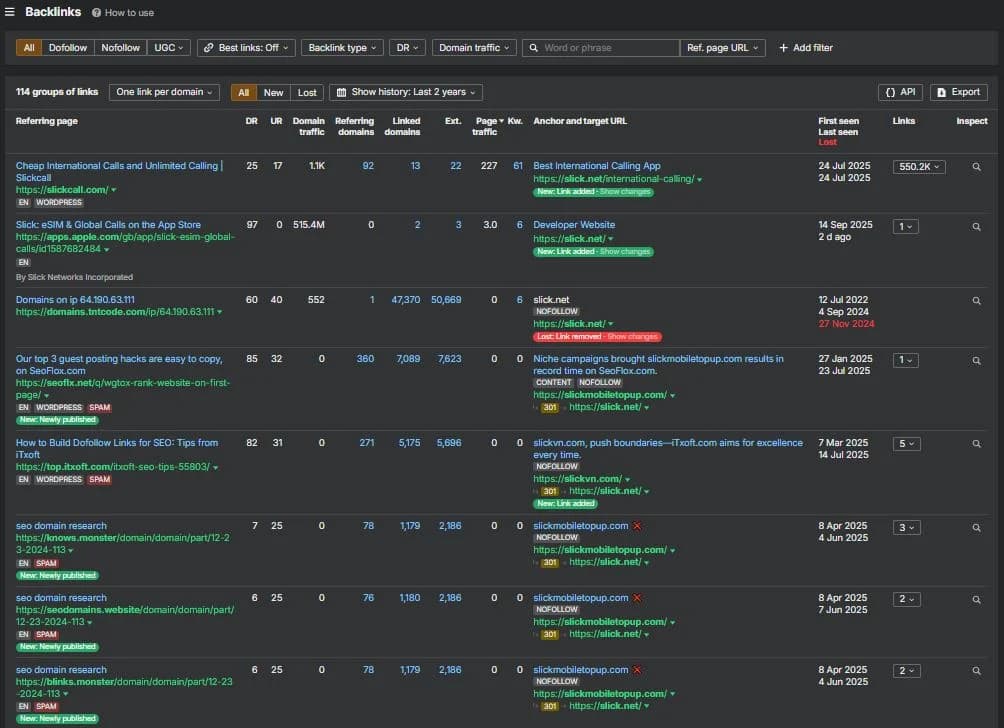Viewport: 1004px width, 728px height.
Task: Inspect the blinks.monster backlink row
Action: (x=976, y=671)
